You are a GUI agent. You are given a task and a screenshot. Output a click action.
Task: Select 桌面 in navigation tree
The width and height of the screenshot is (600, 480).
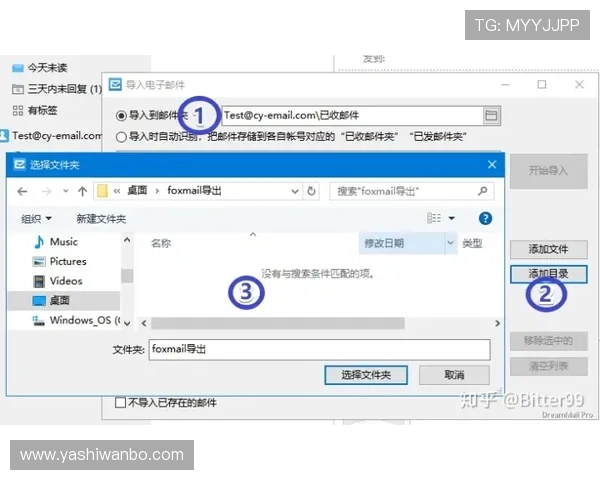[x=64, y=300]
